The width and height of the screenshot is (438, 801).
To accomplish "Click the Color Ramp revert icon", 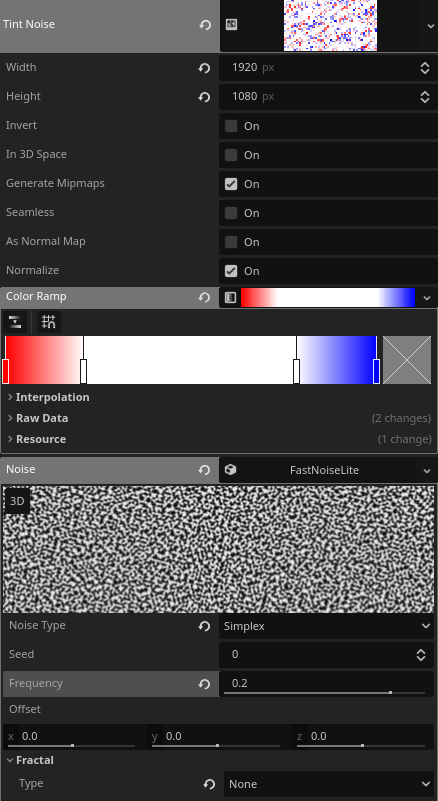I will pyautogui.click(x=204, y=297).
